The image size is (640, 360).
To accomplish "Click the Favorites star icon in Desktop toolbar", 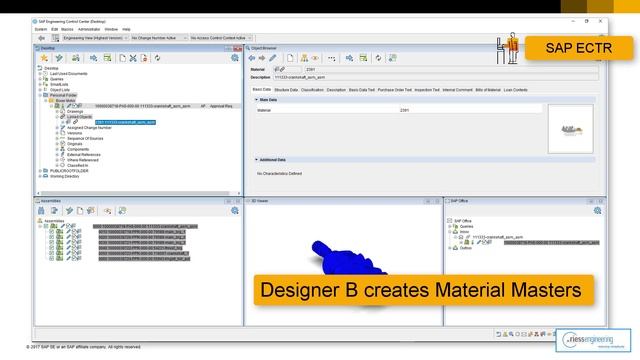I will (x=44, y=58).
